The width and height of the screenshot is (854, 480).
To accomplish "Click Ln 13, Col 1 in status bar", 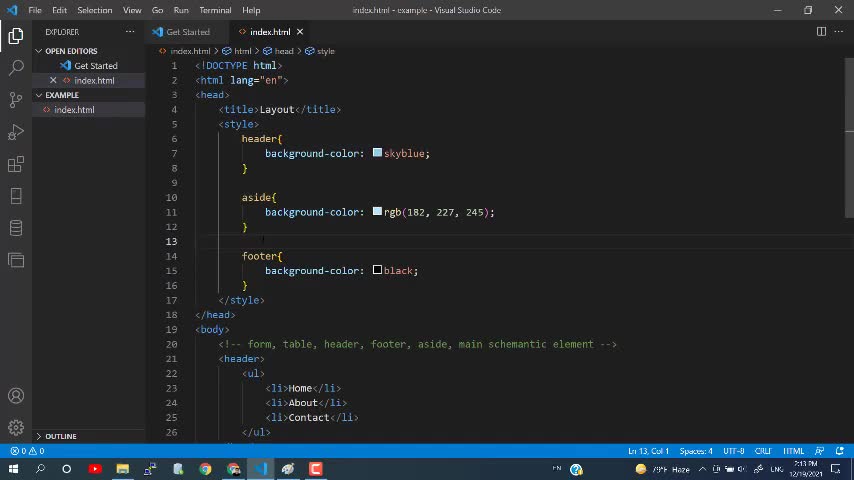I will (x=648, y=451).
